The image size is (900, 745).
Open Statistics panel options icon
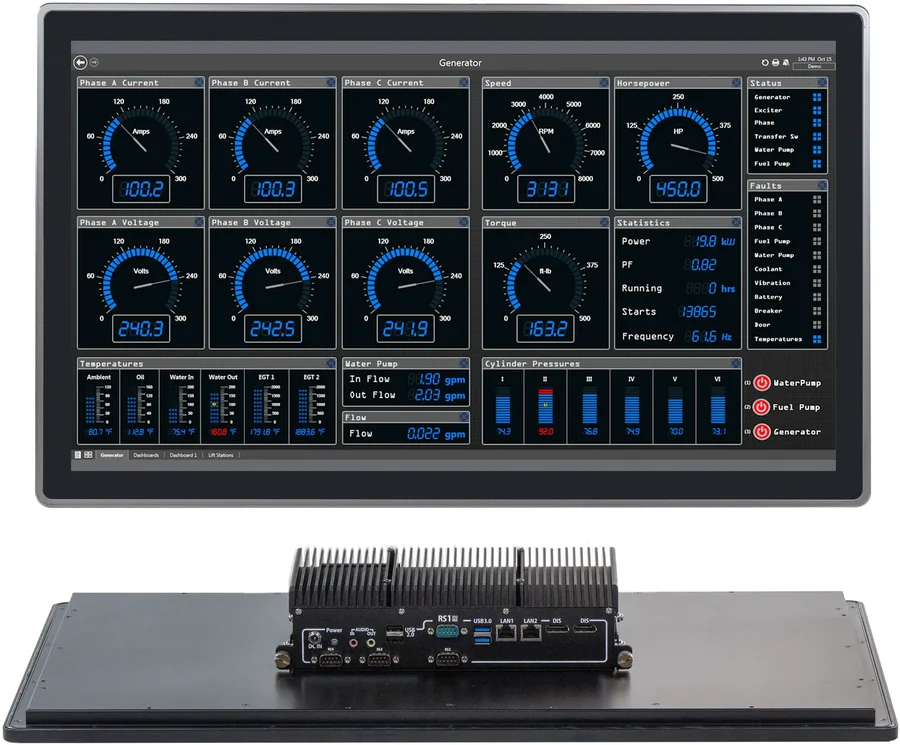(736, 223)
